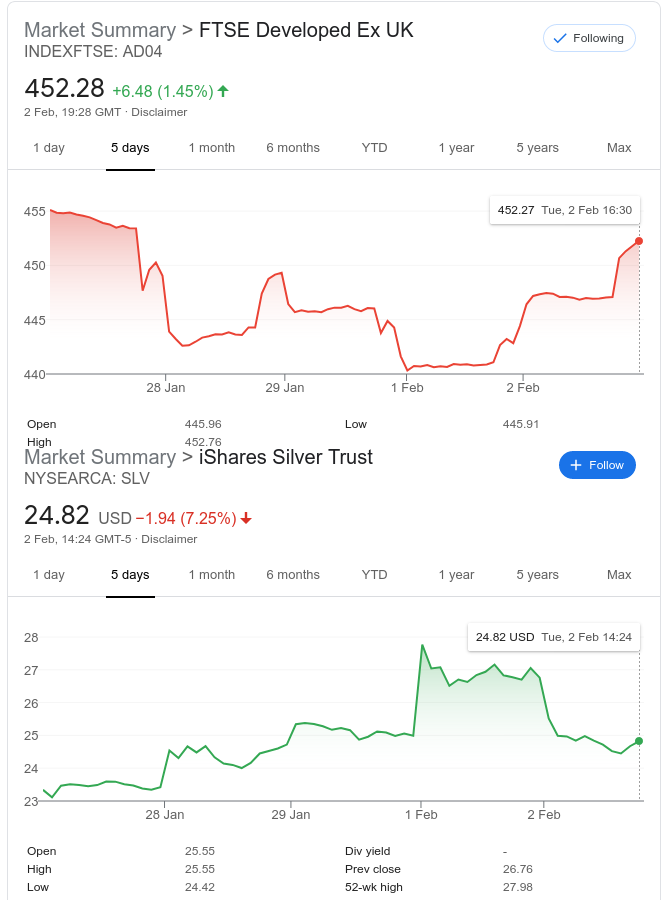Select the 1 day tab on FTSE chart
This screenshot has height=900, width=668.
48,148
